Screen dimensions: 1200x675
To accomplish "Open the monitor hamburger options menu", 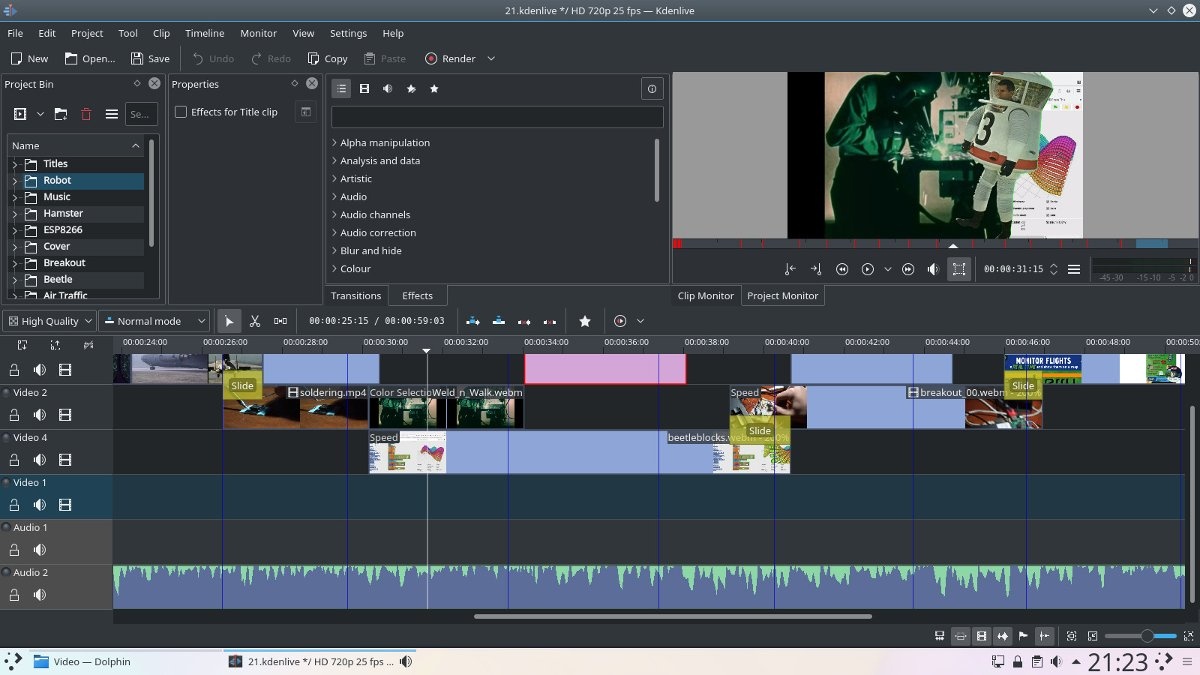I will coord(1074,269).
